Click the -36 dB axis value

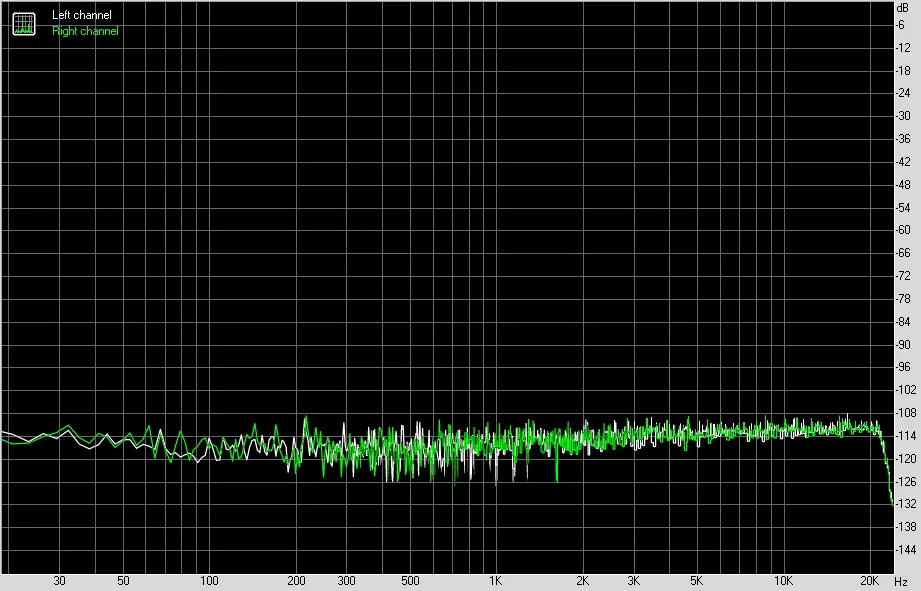[x=903, y=139]
